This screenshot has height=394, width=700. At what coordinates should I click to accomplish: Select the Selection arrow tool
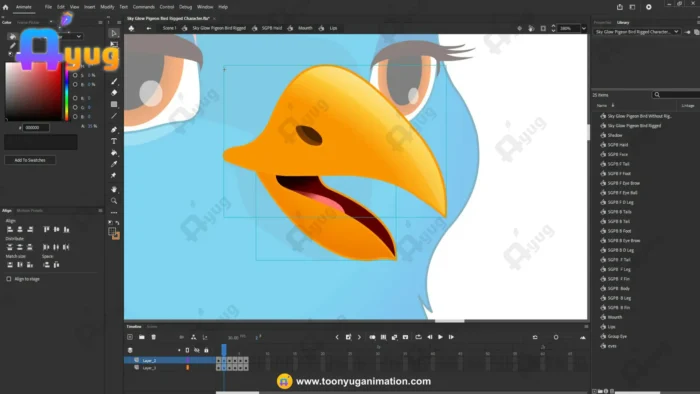(x=114, y=33)
